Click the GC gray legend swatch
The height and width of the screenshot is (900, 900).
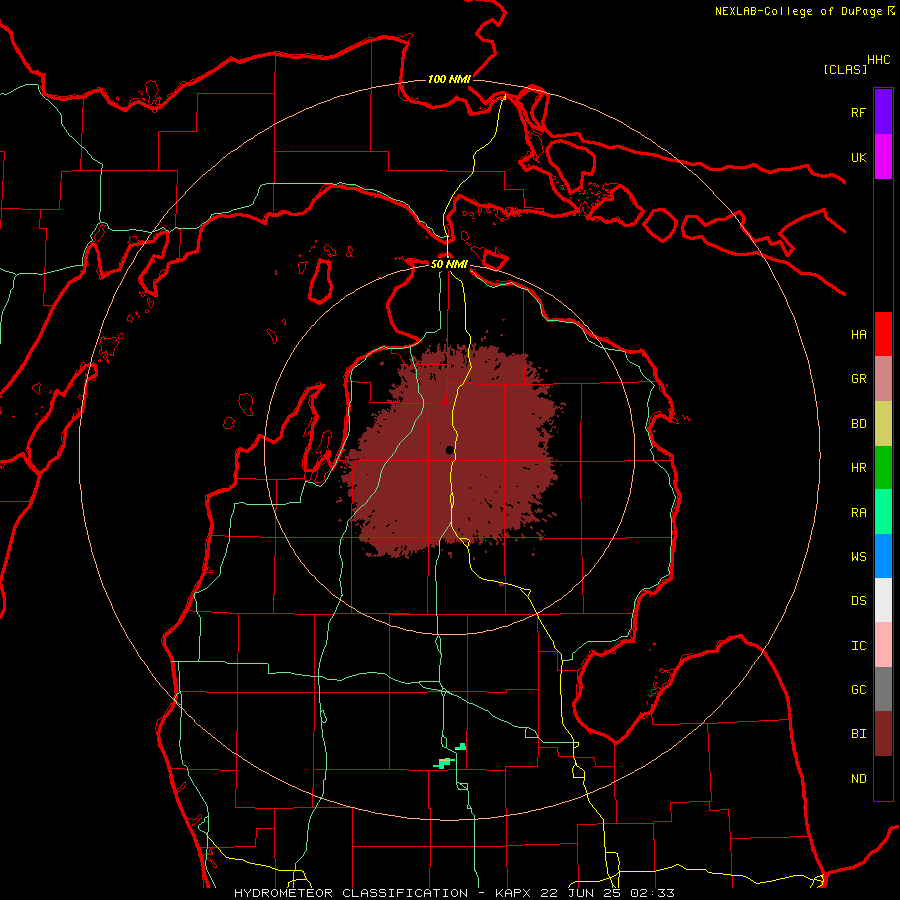(x=883, y=689)
